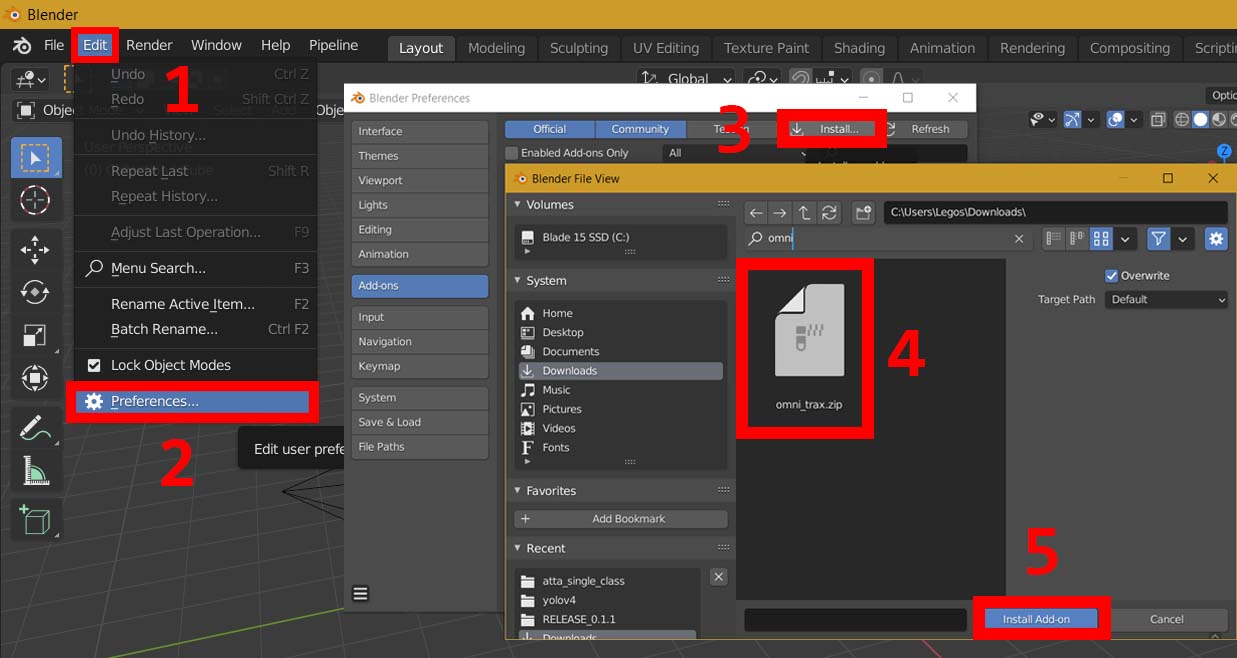Open the viewport editor type dropdown
1237x658 pixels.
coord(30,79)
